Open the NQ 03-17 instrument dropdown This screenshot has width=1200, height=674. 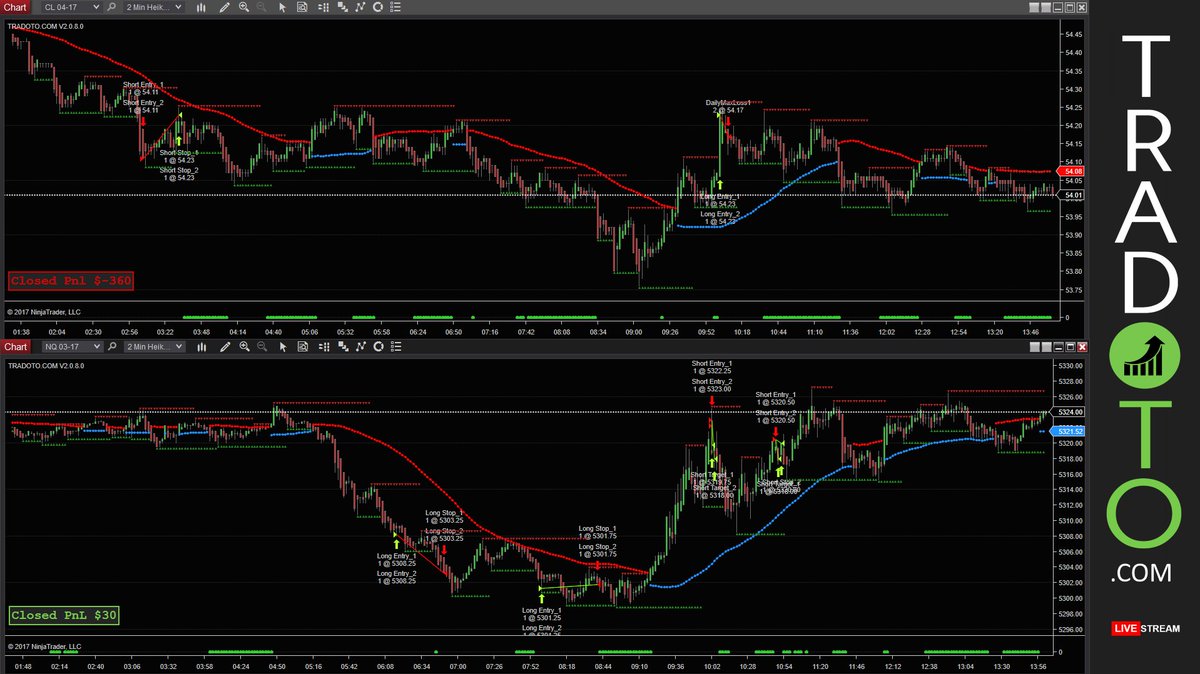(71, 346)
